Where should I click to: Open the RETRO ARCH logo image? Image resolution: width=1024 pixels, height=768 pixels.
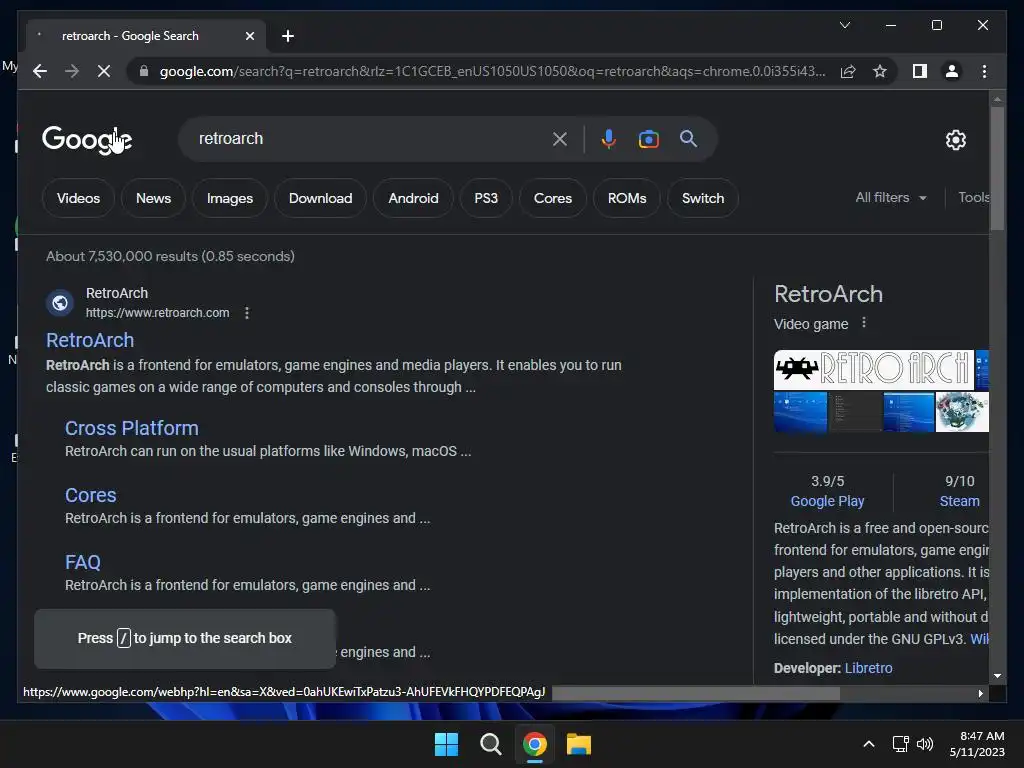click(x=873, y=370)
